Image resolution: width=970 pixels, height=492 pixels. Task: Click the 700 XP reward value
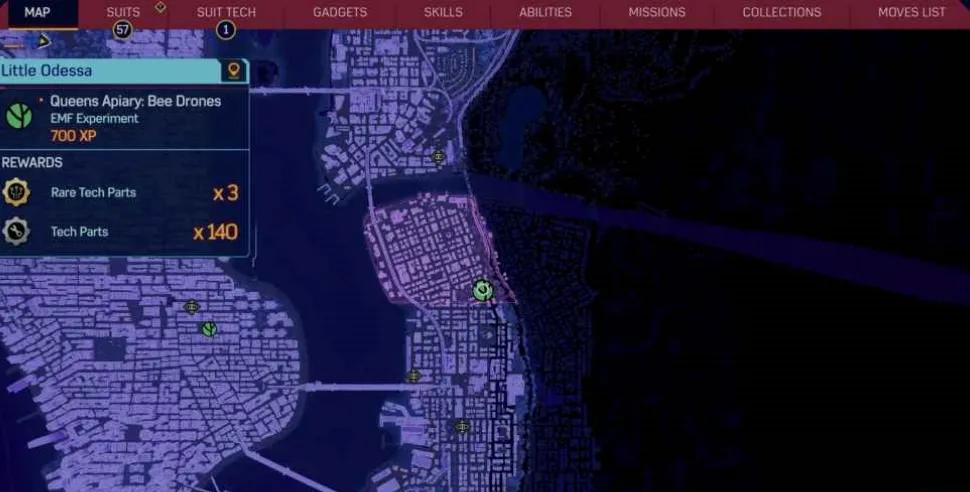[x=73, y=136]
